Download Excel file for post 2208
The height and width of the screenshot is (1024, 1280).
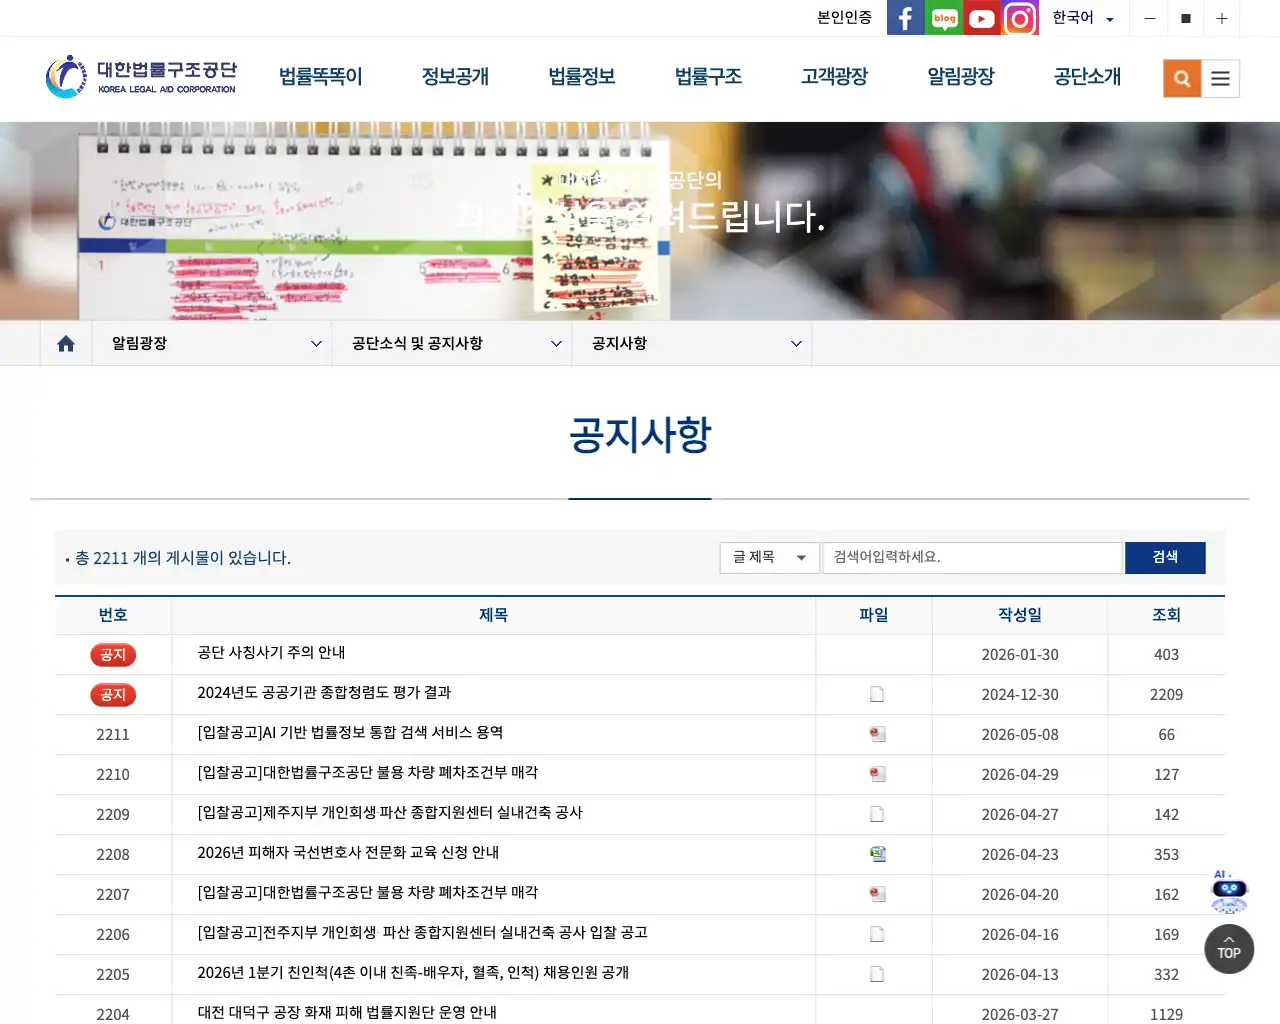click(x=877, y=854)
